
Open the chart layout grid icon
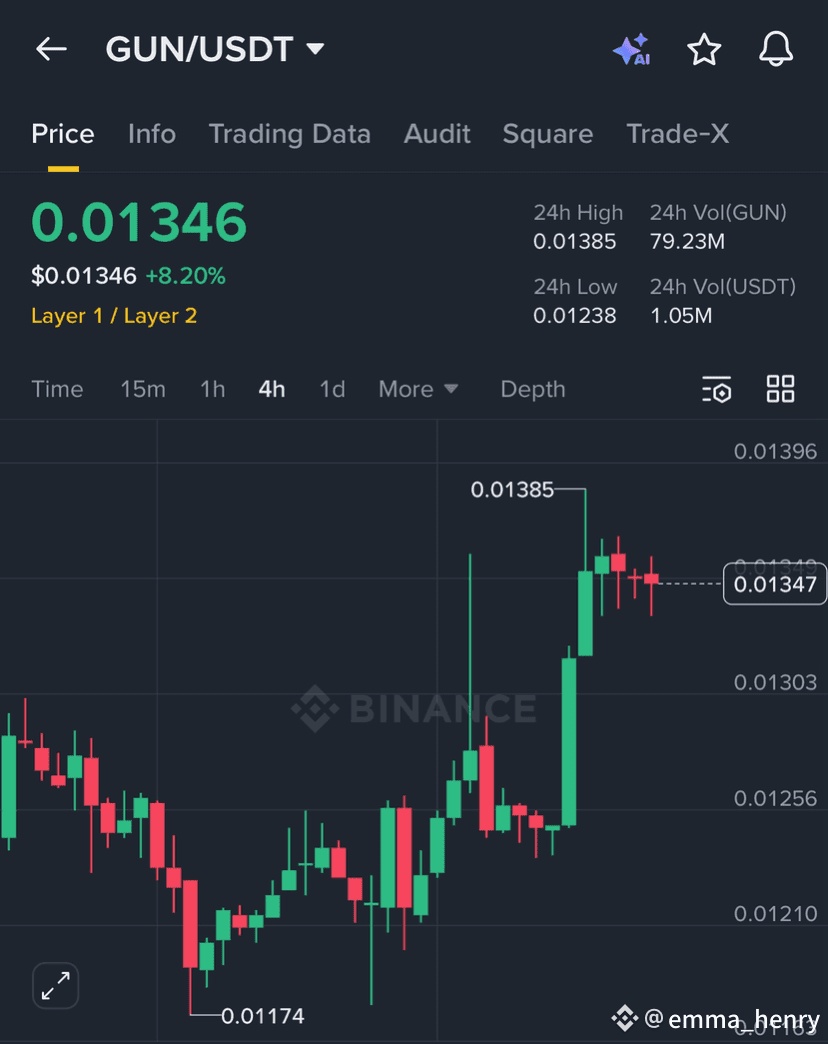pos(780,389)
